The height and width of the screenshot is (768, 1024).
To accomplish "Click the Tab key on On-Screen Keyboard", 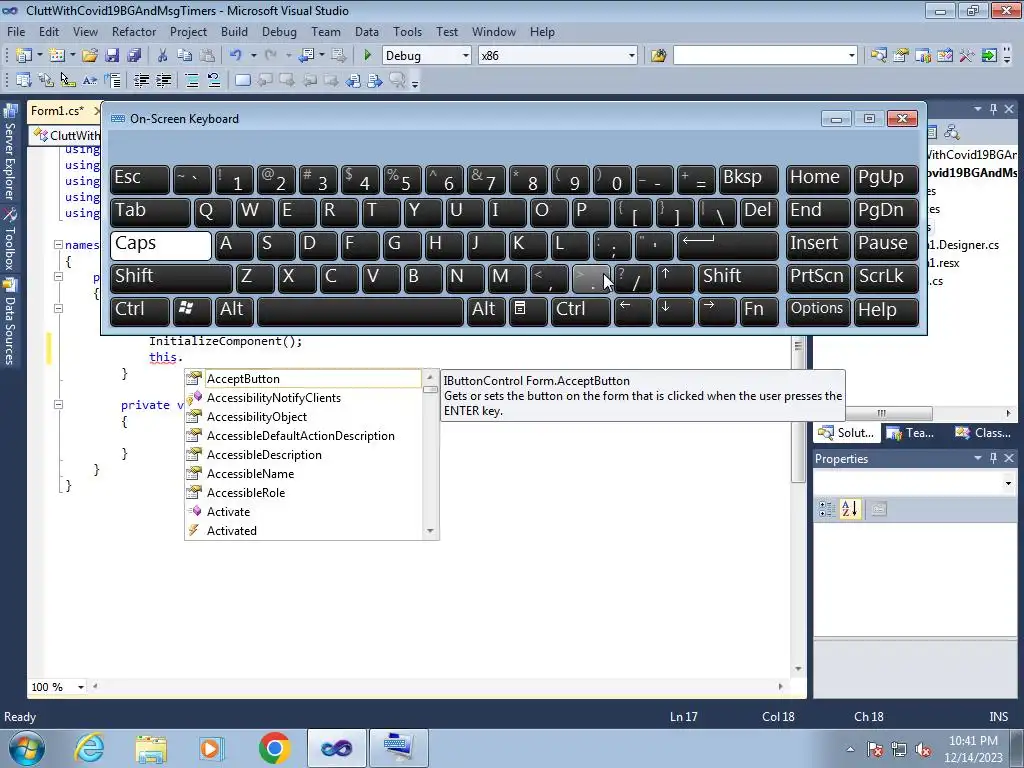I will point(150,213).
